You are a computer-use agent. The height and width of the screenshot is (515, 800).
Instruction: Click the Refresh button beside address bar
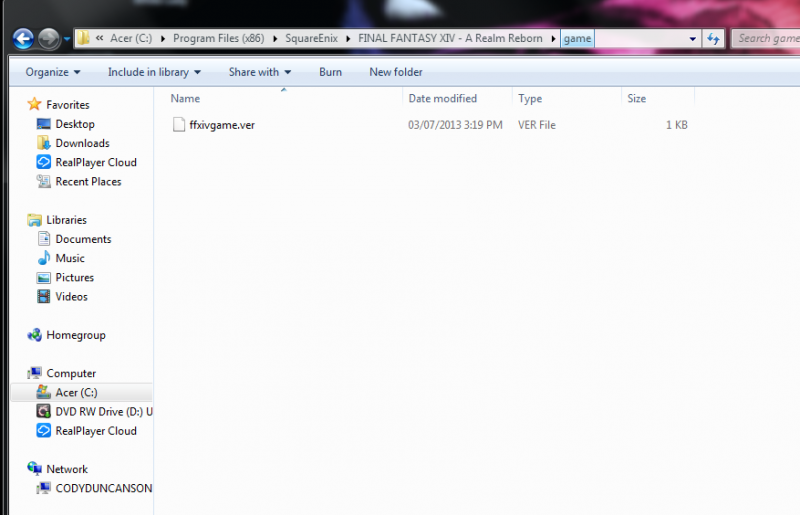[713, 38]
